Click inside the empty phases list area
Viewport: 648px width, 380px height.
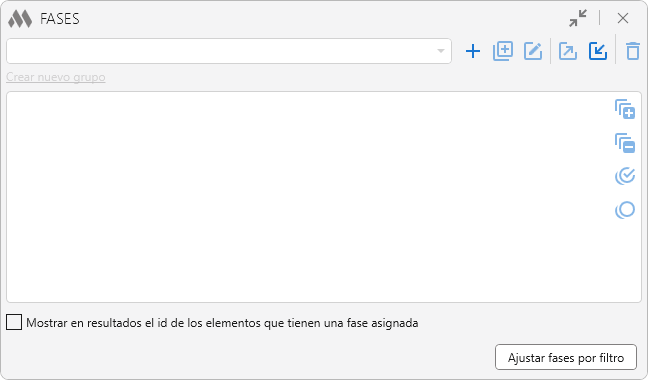pos(308,197)
